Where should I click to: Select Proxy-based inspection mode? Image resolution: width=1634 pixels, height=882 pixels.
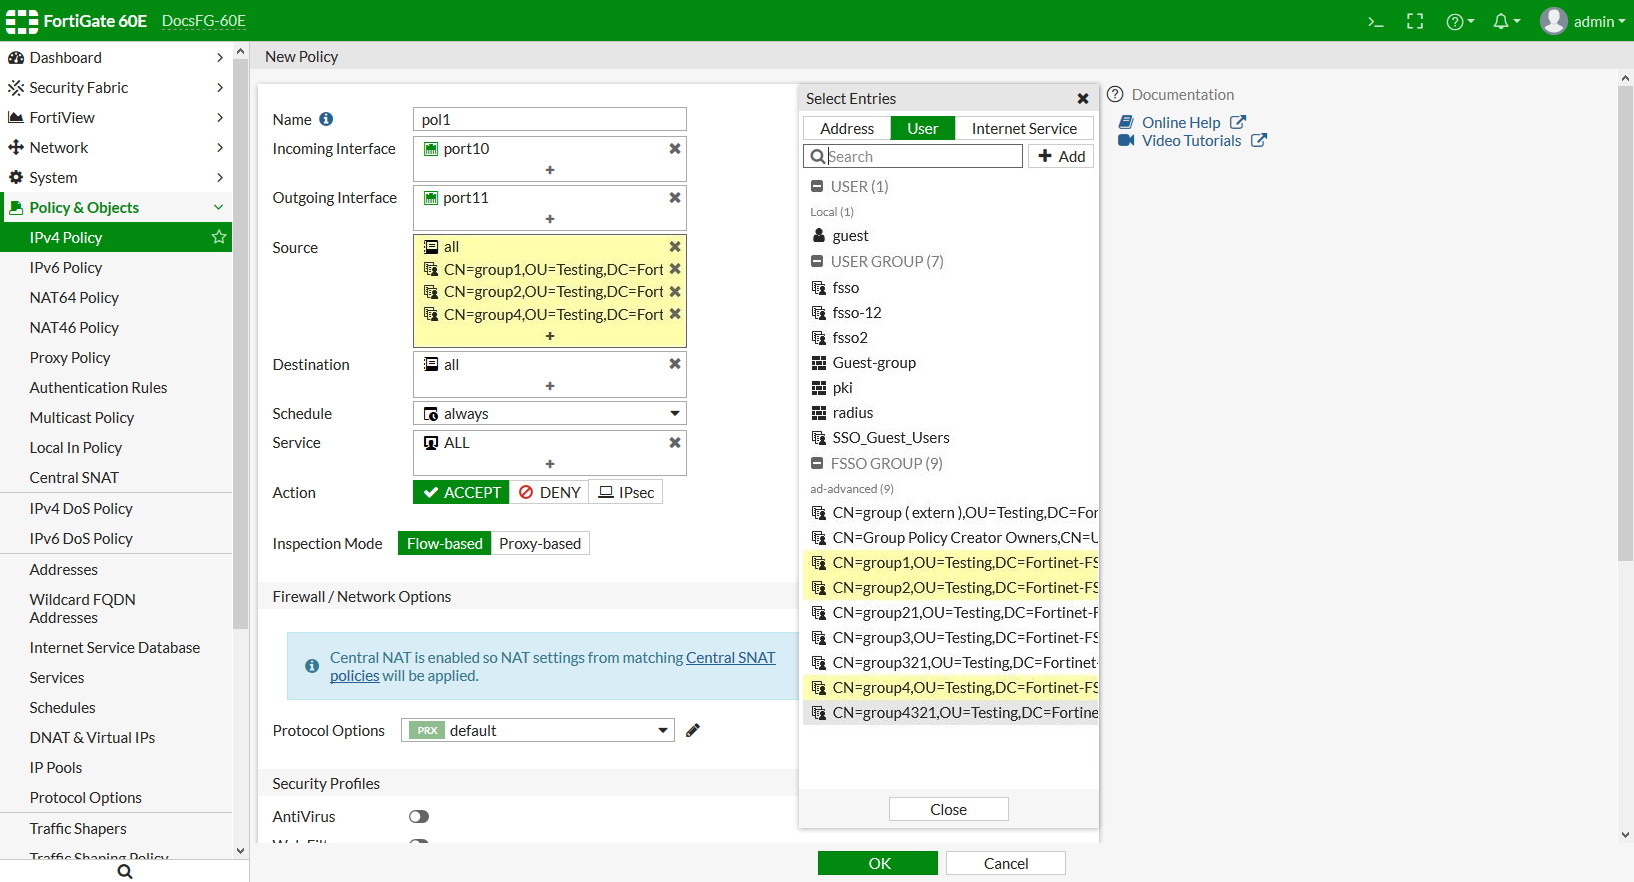(x=540, y=543)
